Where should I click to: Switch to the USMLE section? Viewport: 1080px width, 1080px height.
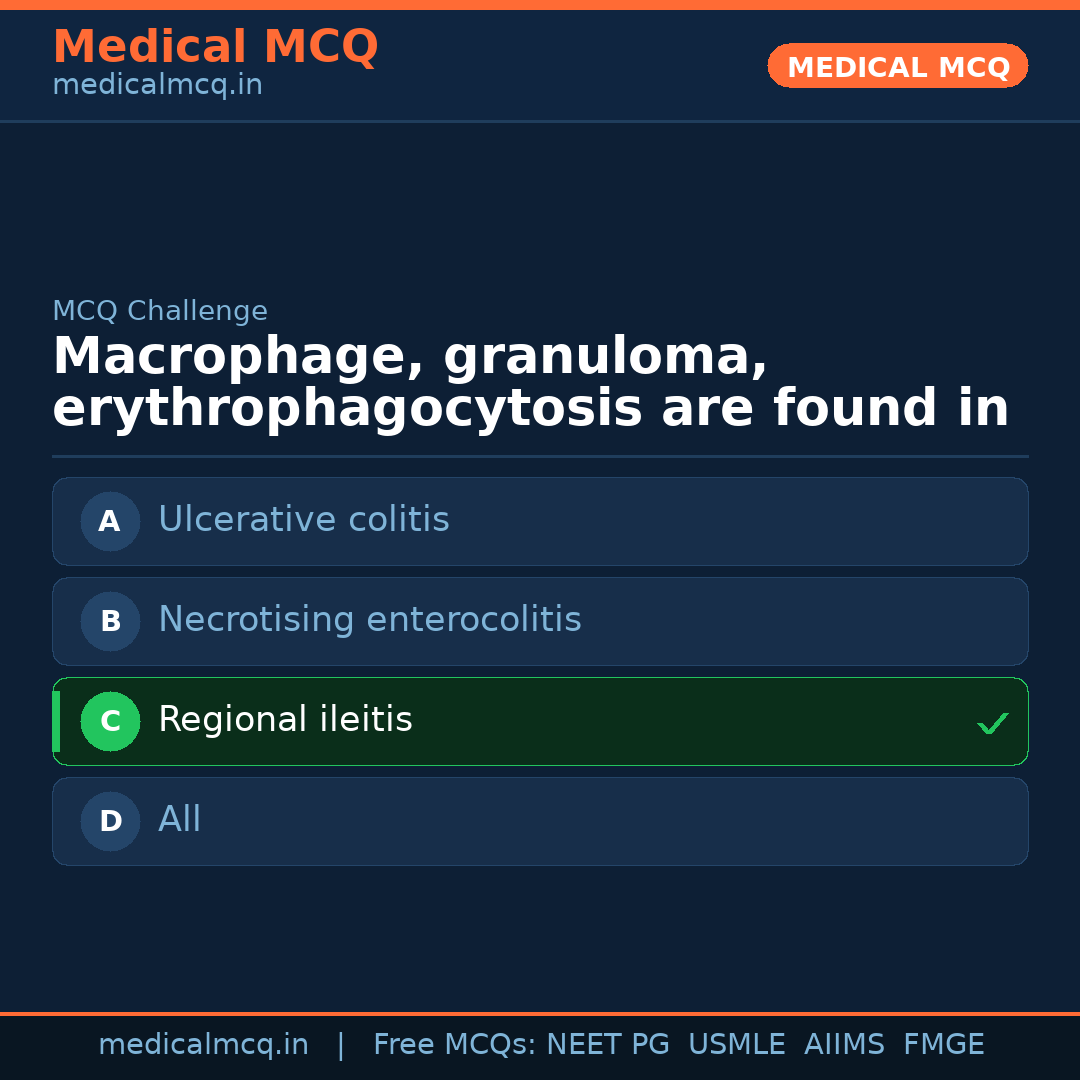coord(737,1044)
